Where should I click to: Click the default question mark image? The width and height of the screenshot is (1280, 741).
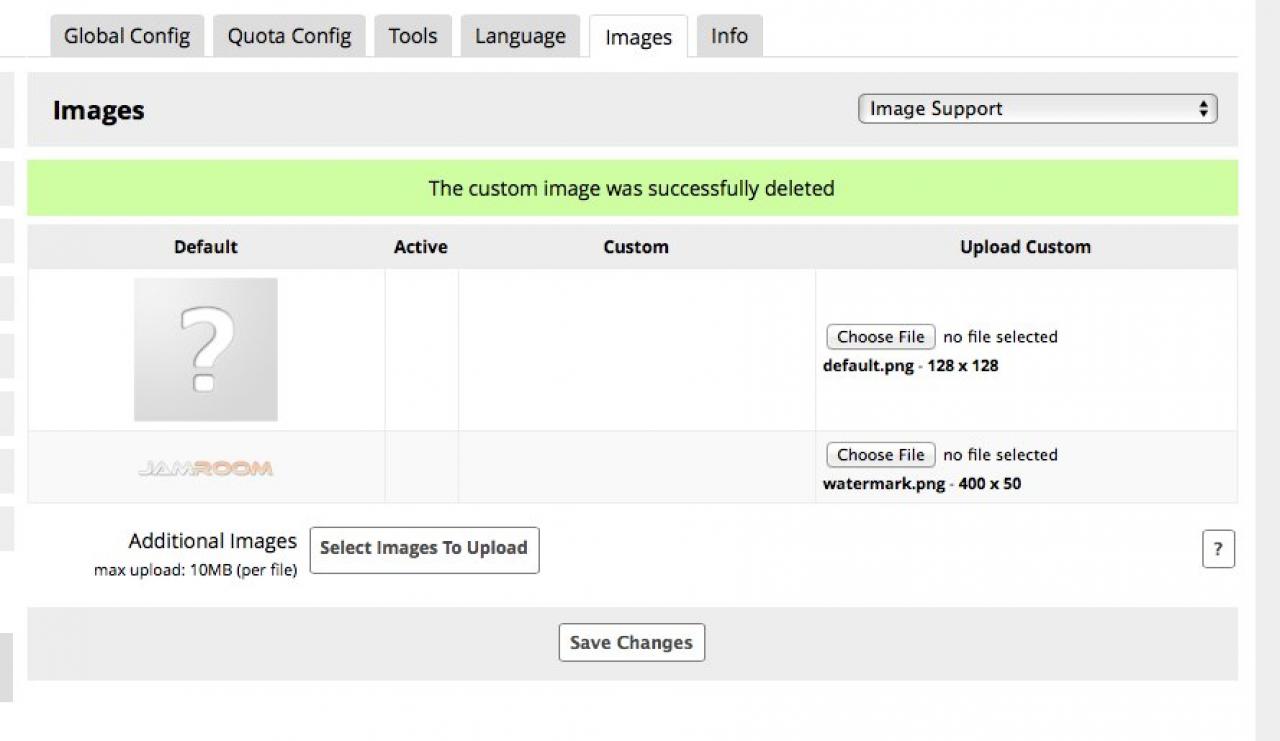[206, 349]
